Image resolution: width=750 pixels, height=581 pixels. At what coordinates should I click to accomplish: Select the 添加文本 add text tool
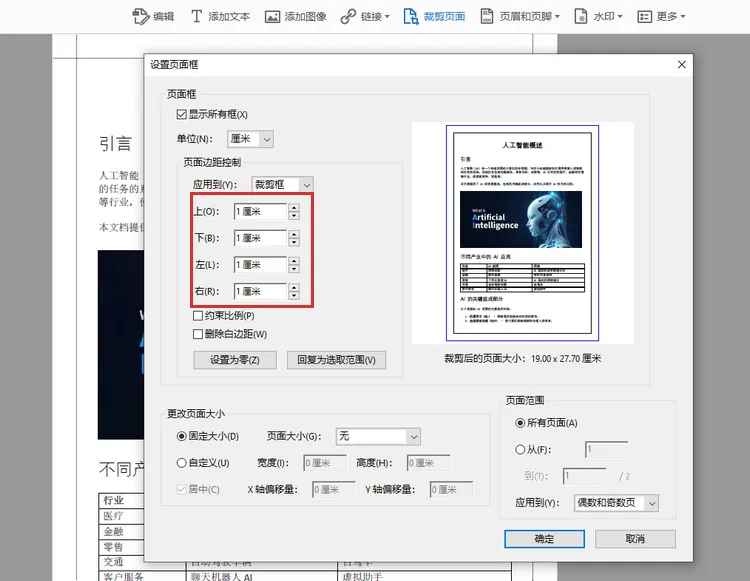220,16
